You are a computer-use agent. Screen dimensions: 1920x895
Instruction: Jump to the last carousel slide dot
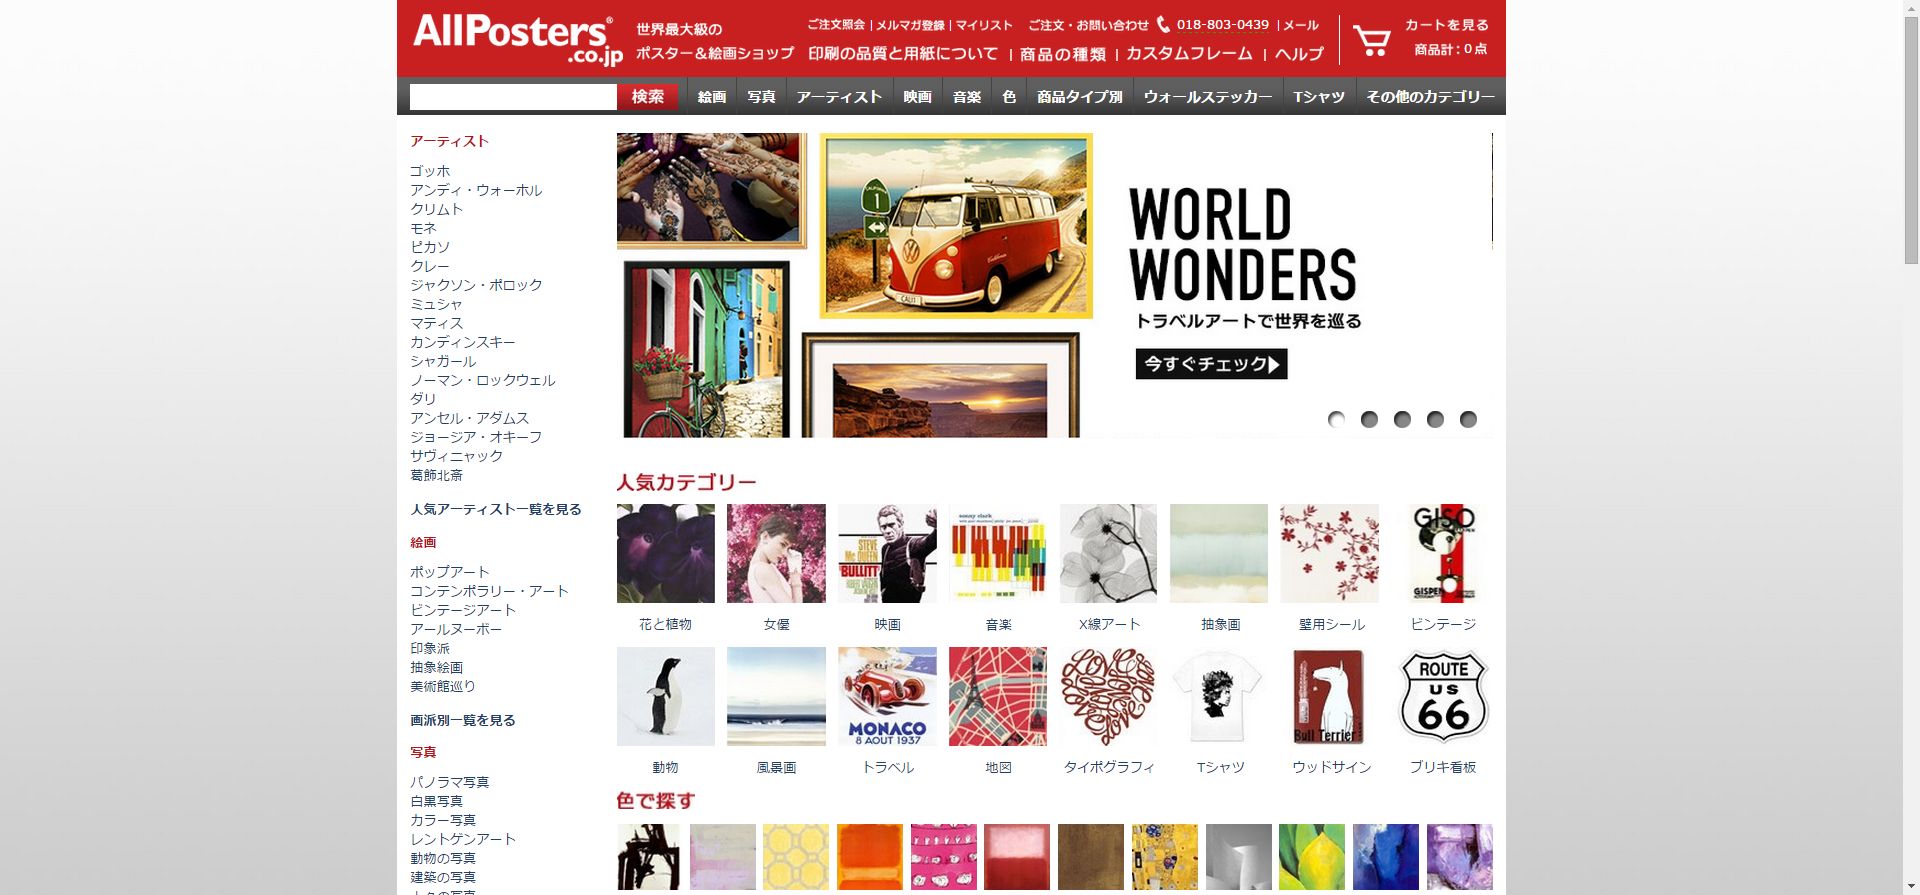(1468, 419)
